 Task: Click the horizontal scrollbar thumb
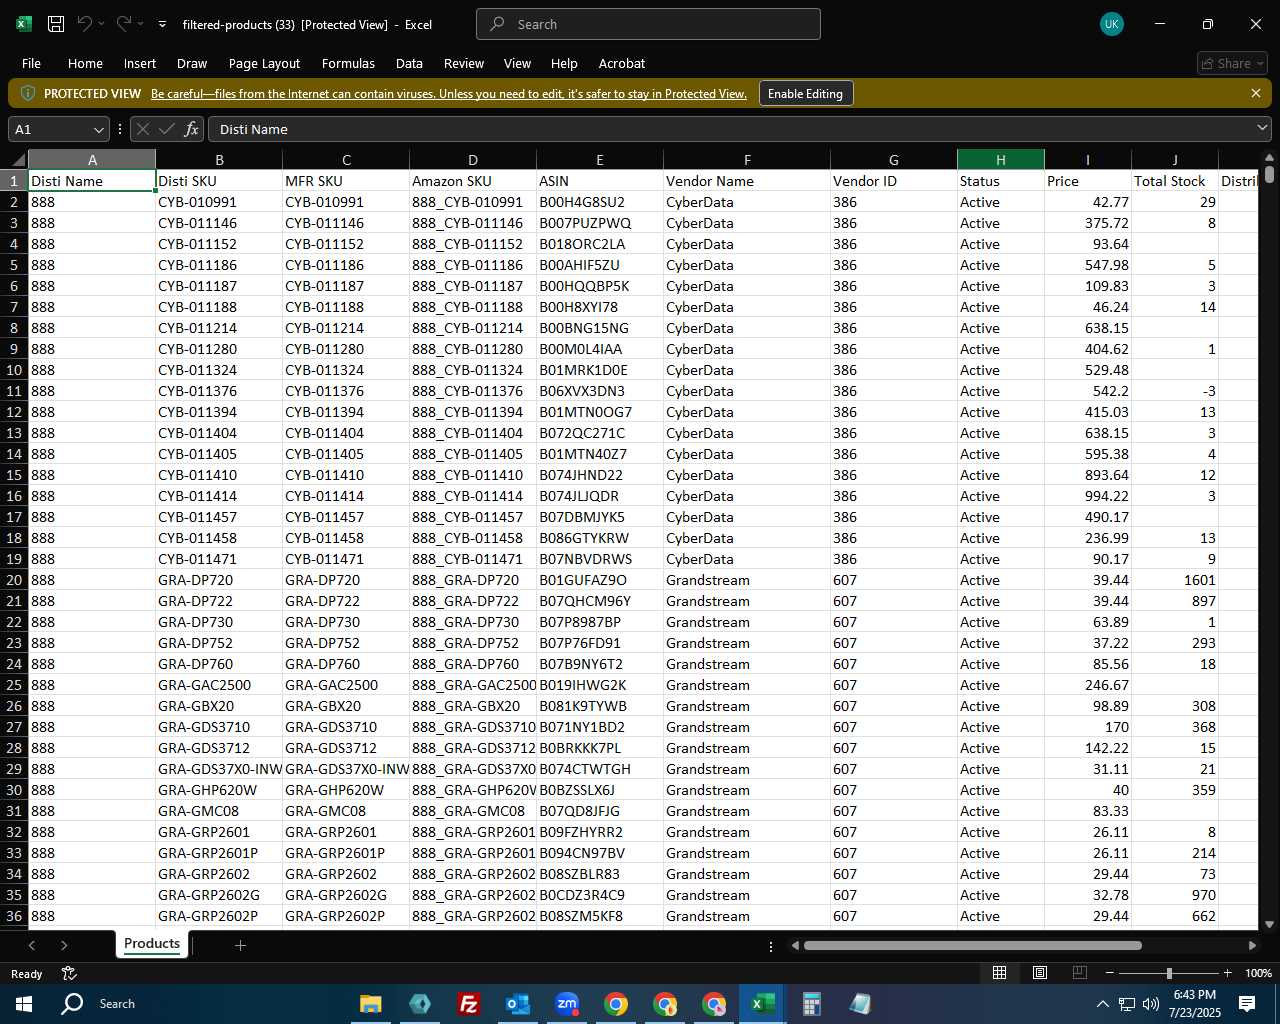click(972, 945)
